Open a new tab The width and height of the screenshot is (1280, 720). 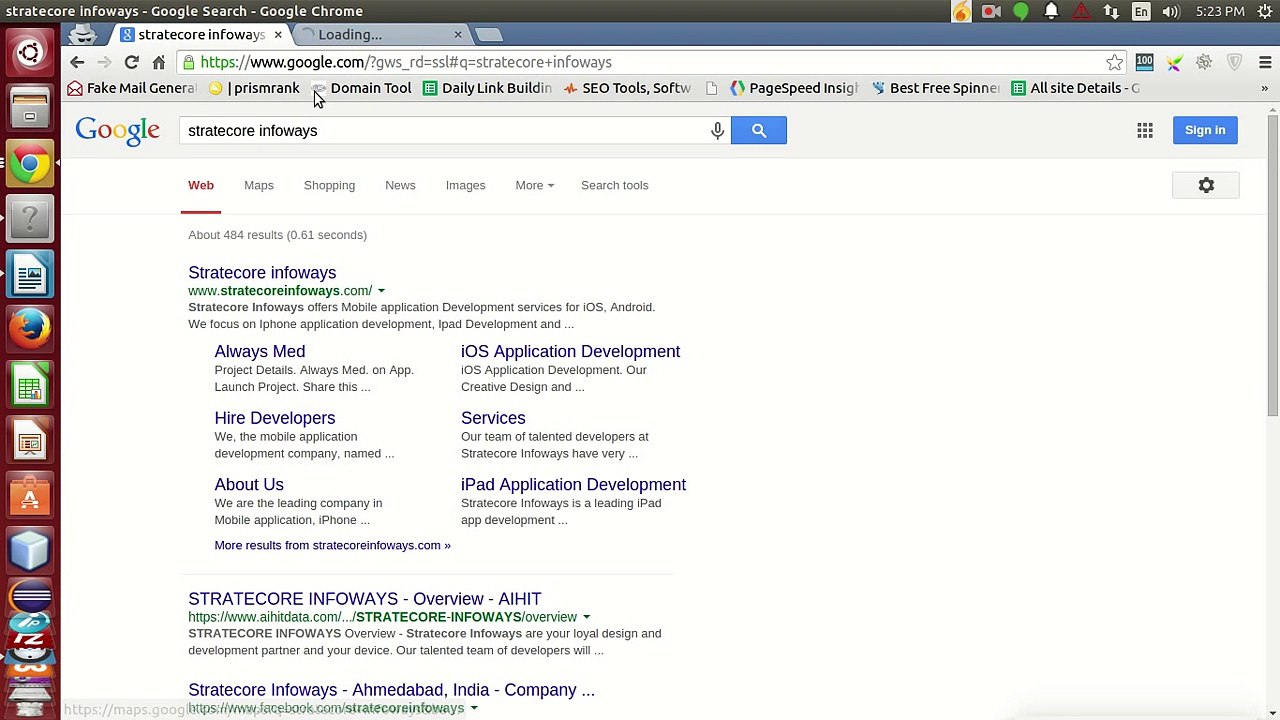coord(489,35)
